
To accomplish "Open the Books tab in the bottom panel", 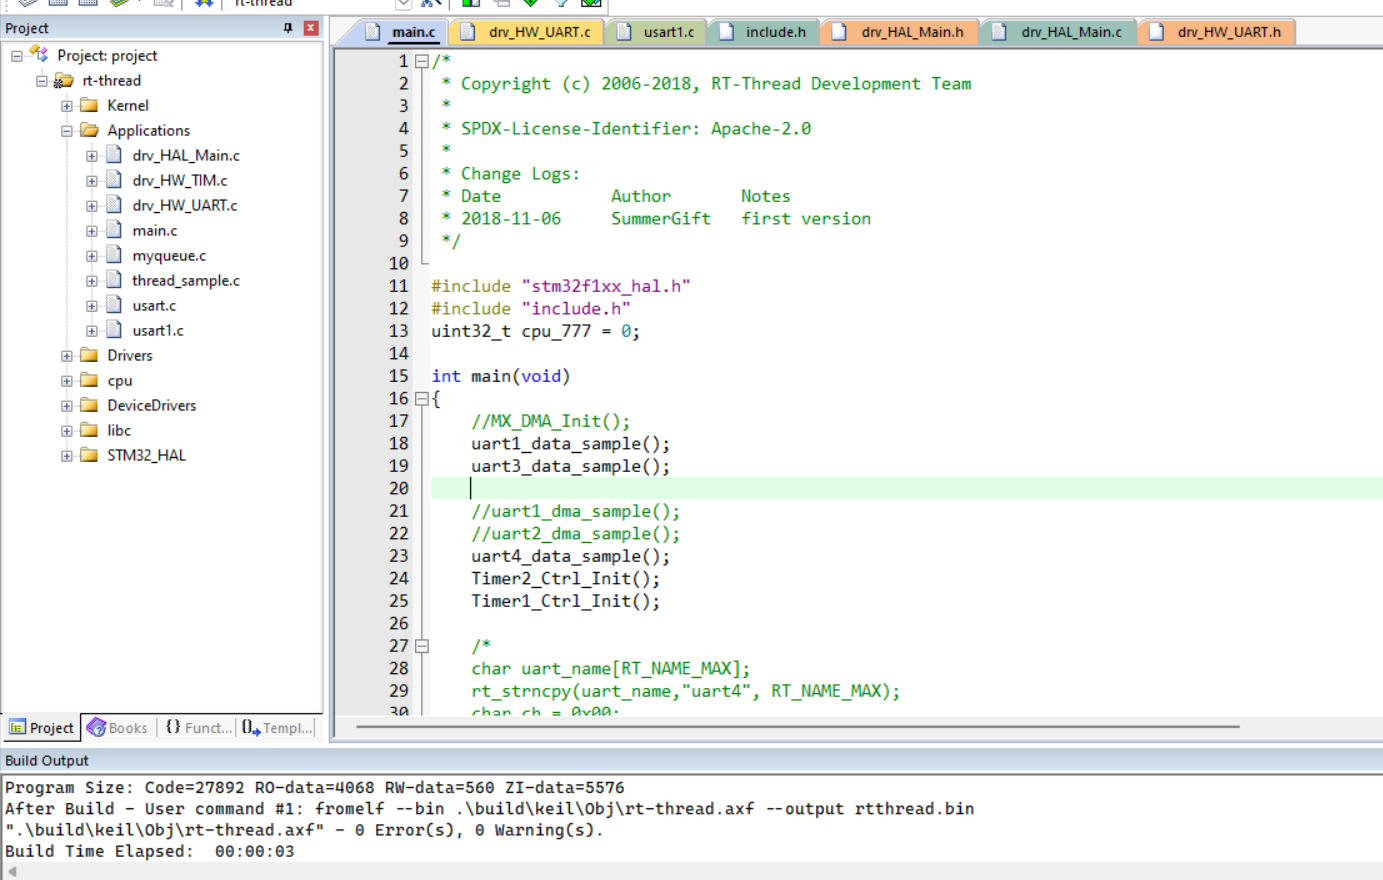I will click(117, 728).
